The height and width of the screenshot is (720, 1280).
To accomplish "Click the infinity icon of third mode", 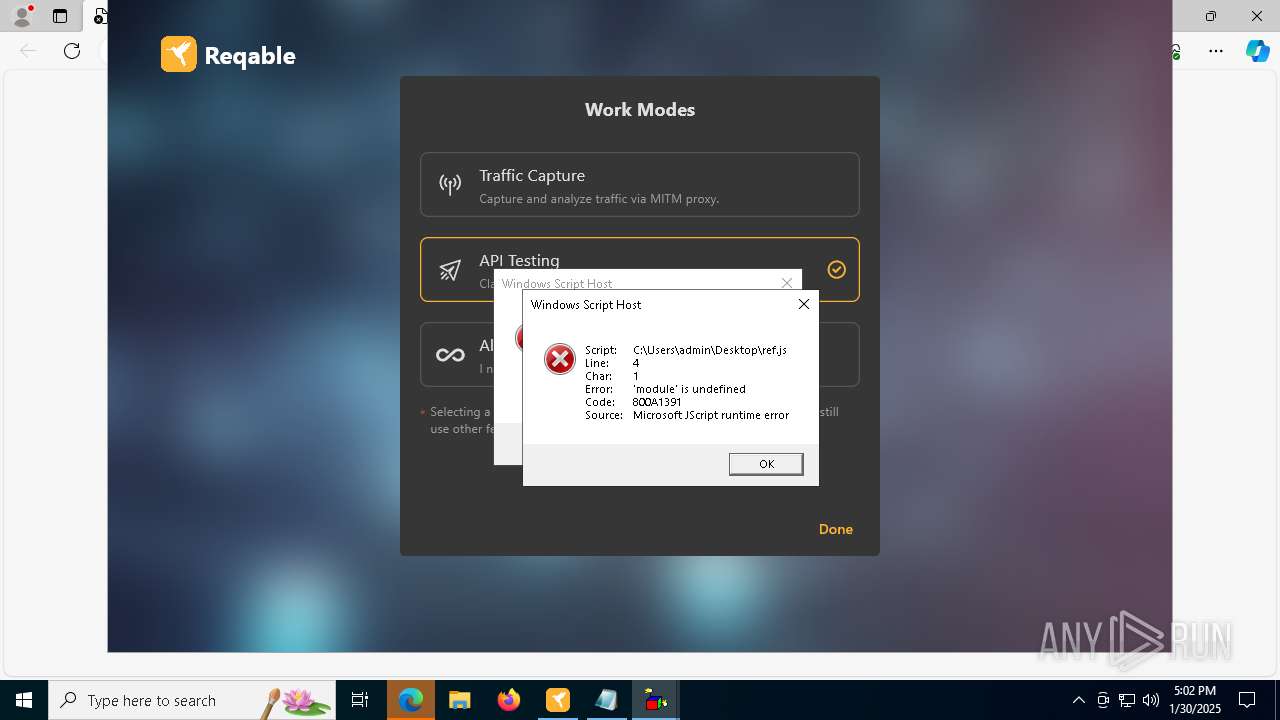I will [x=450, y=355].
